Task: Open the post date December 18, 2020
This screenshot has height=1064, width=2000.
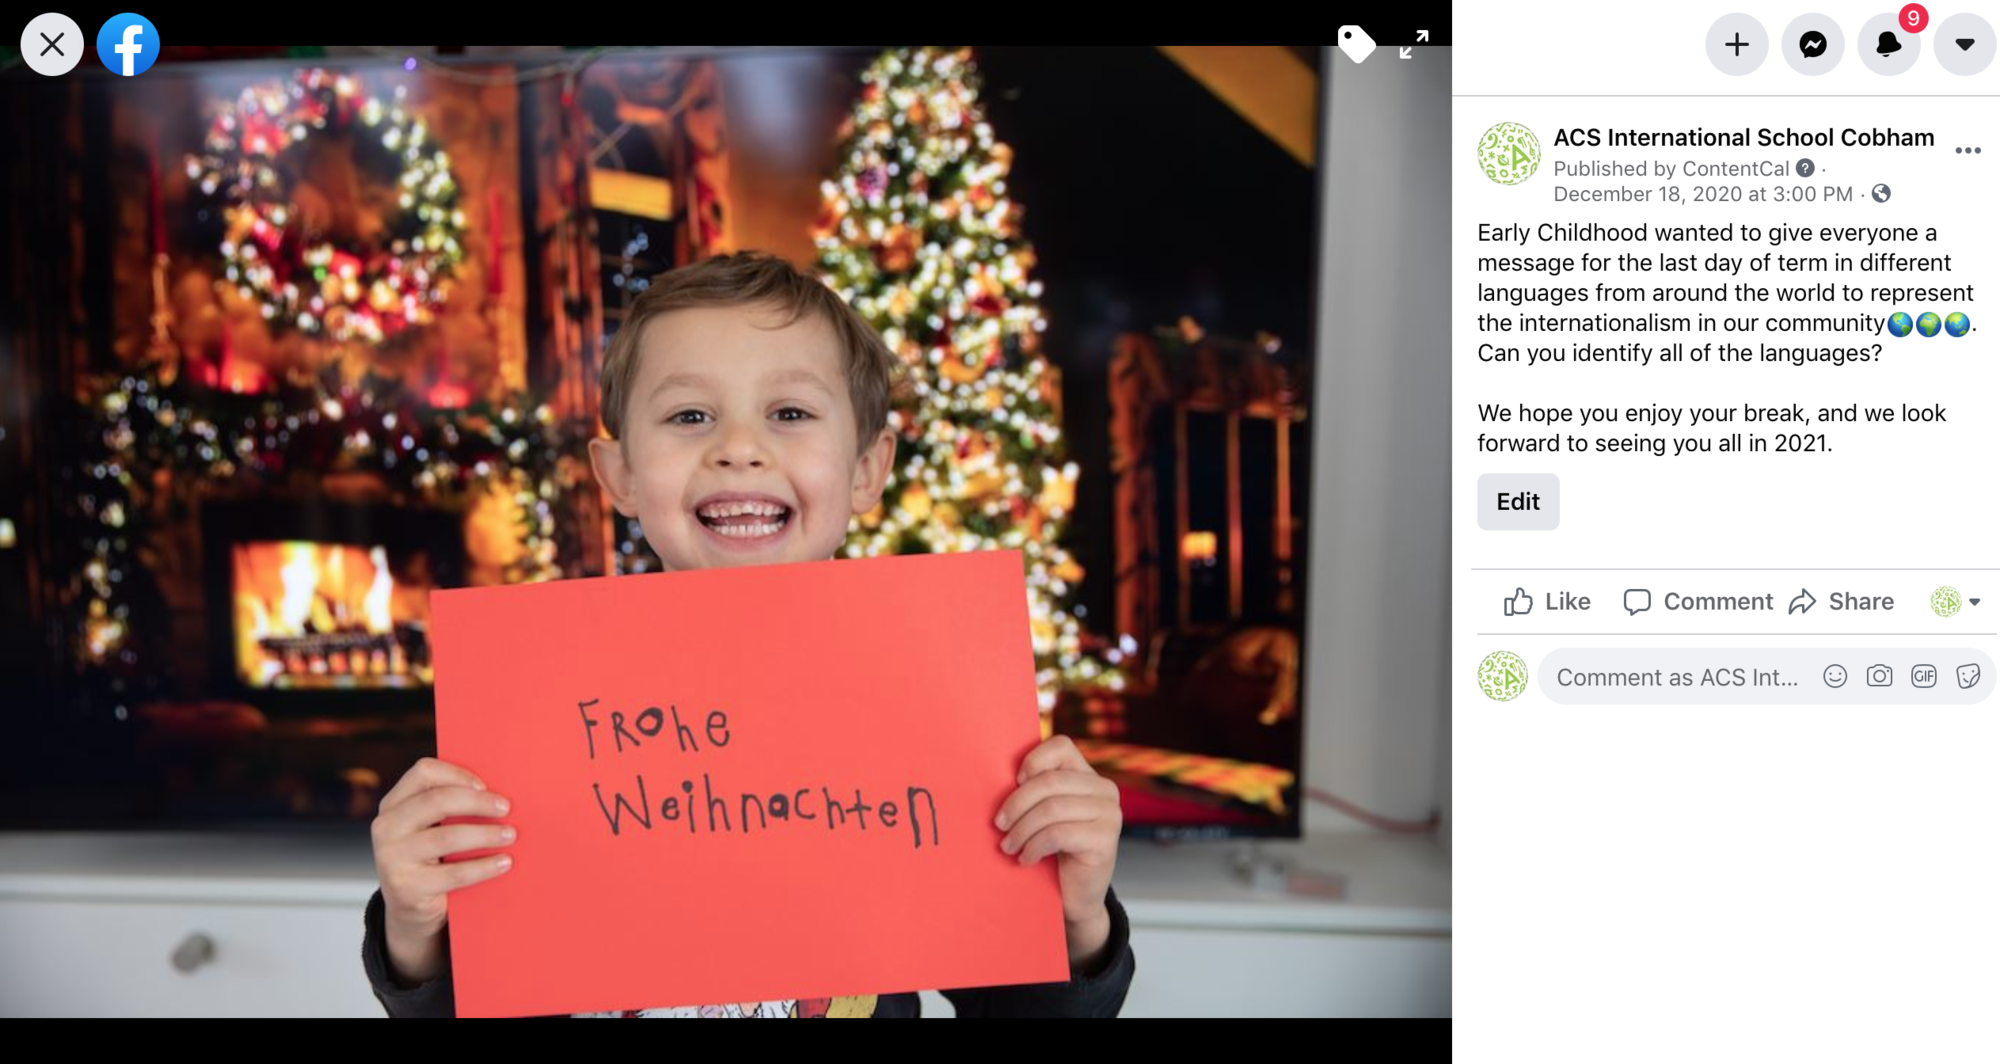Action: pos(1702,194)
